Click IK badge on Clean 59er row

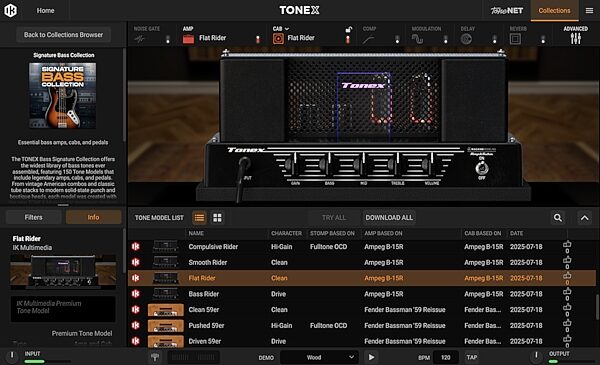click(x=135, y=310)
